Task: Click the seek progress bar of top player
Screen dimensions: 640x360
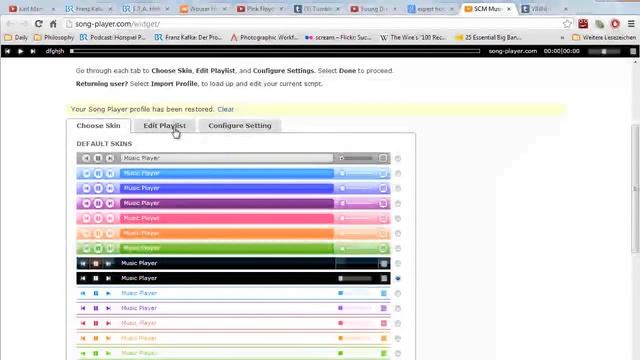Action: point(276,51)
